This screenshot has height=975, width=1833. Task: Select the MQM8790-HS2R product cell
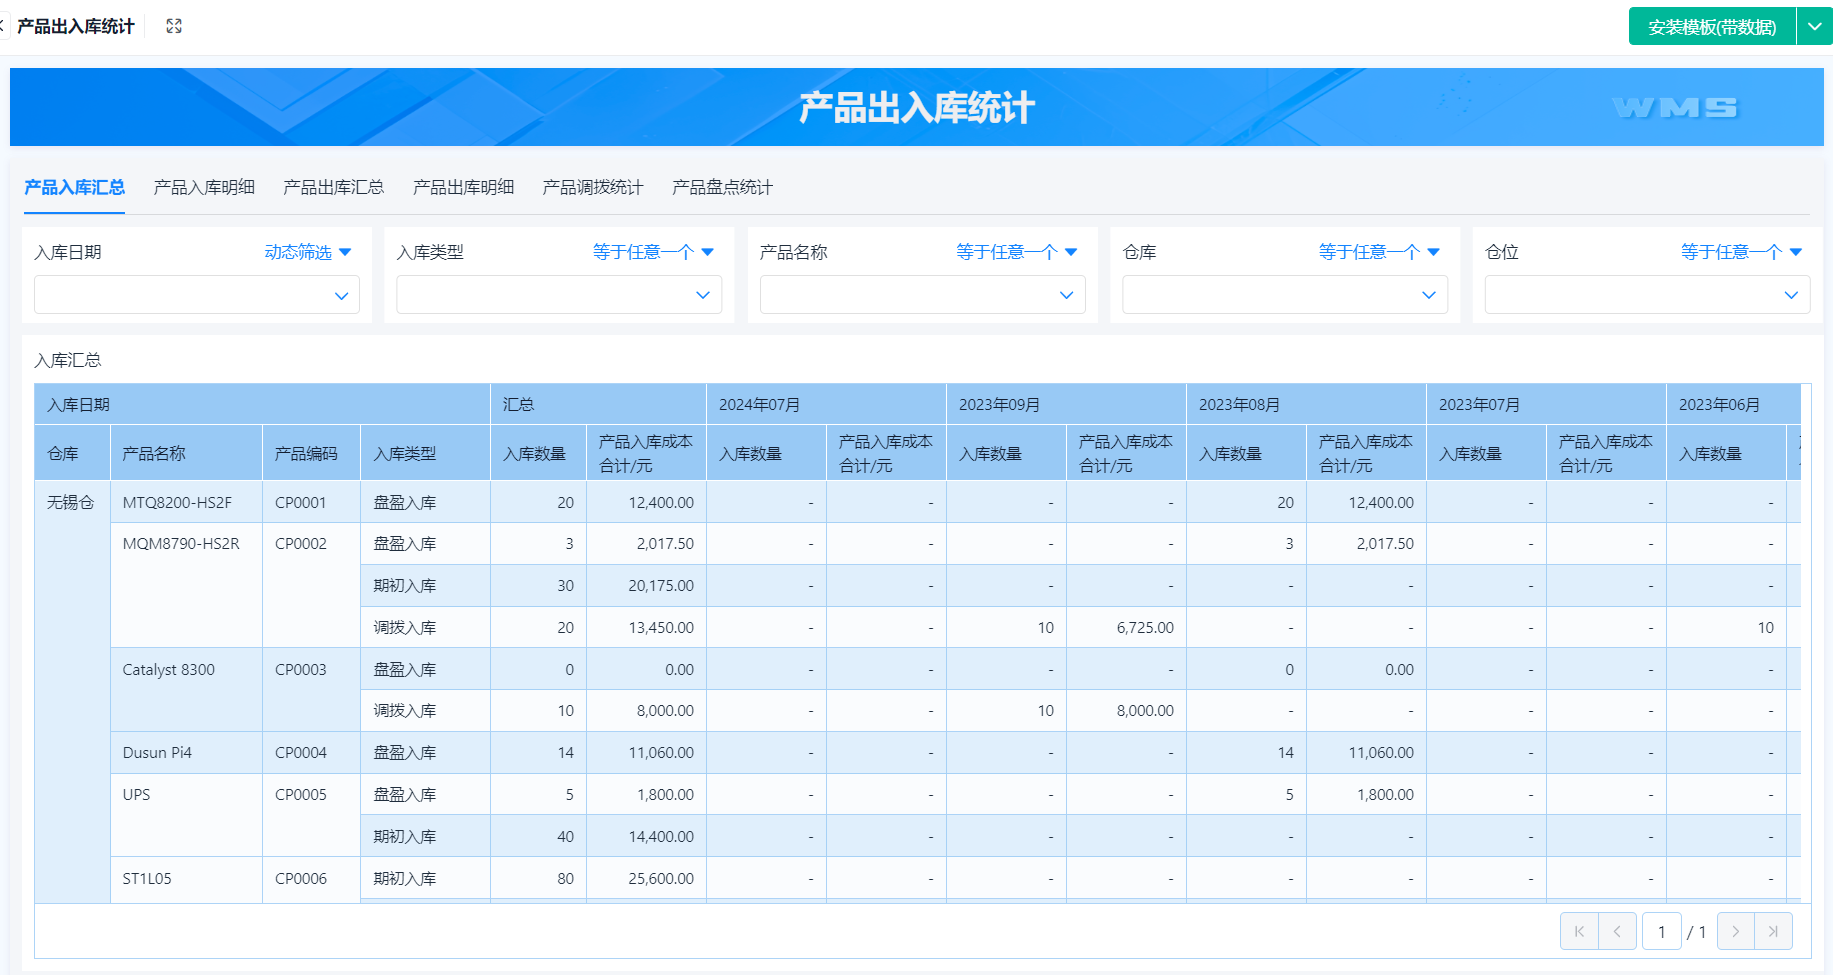click(186, 585)
